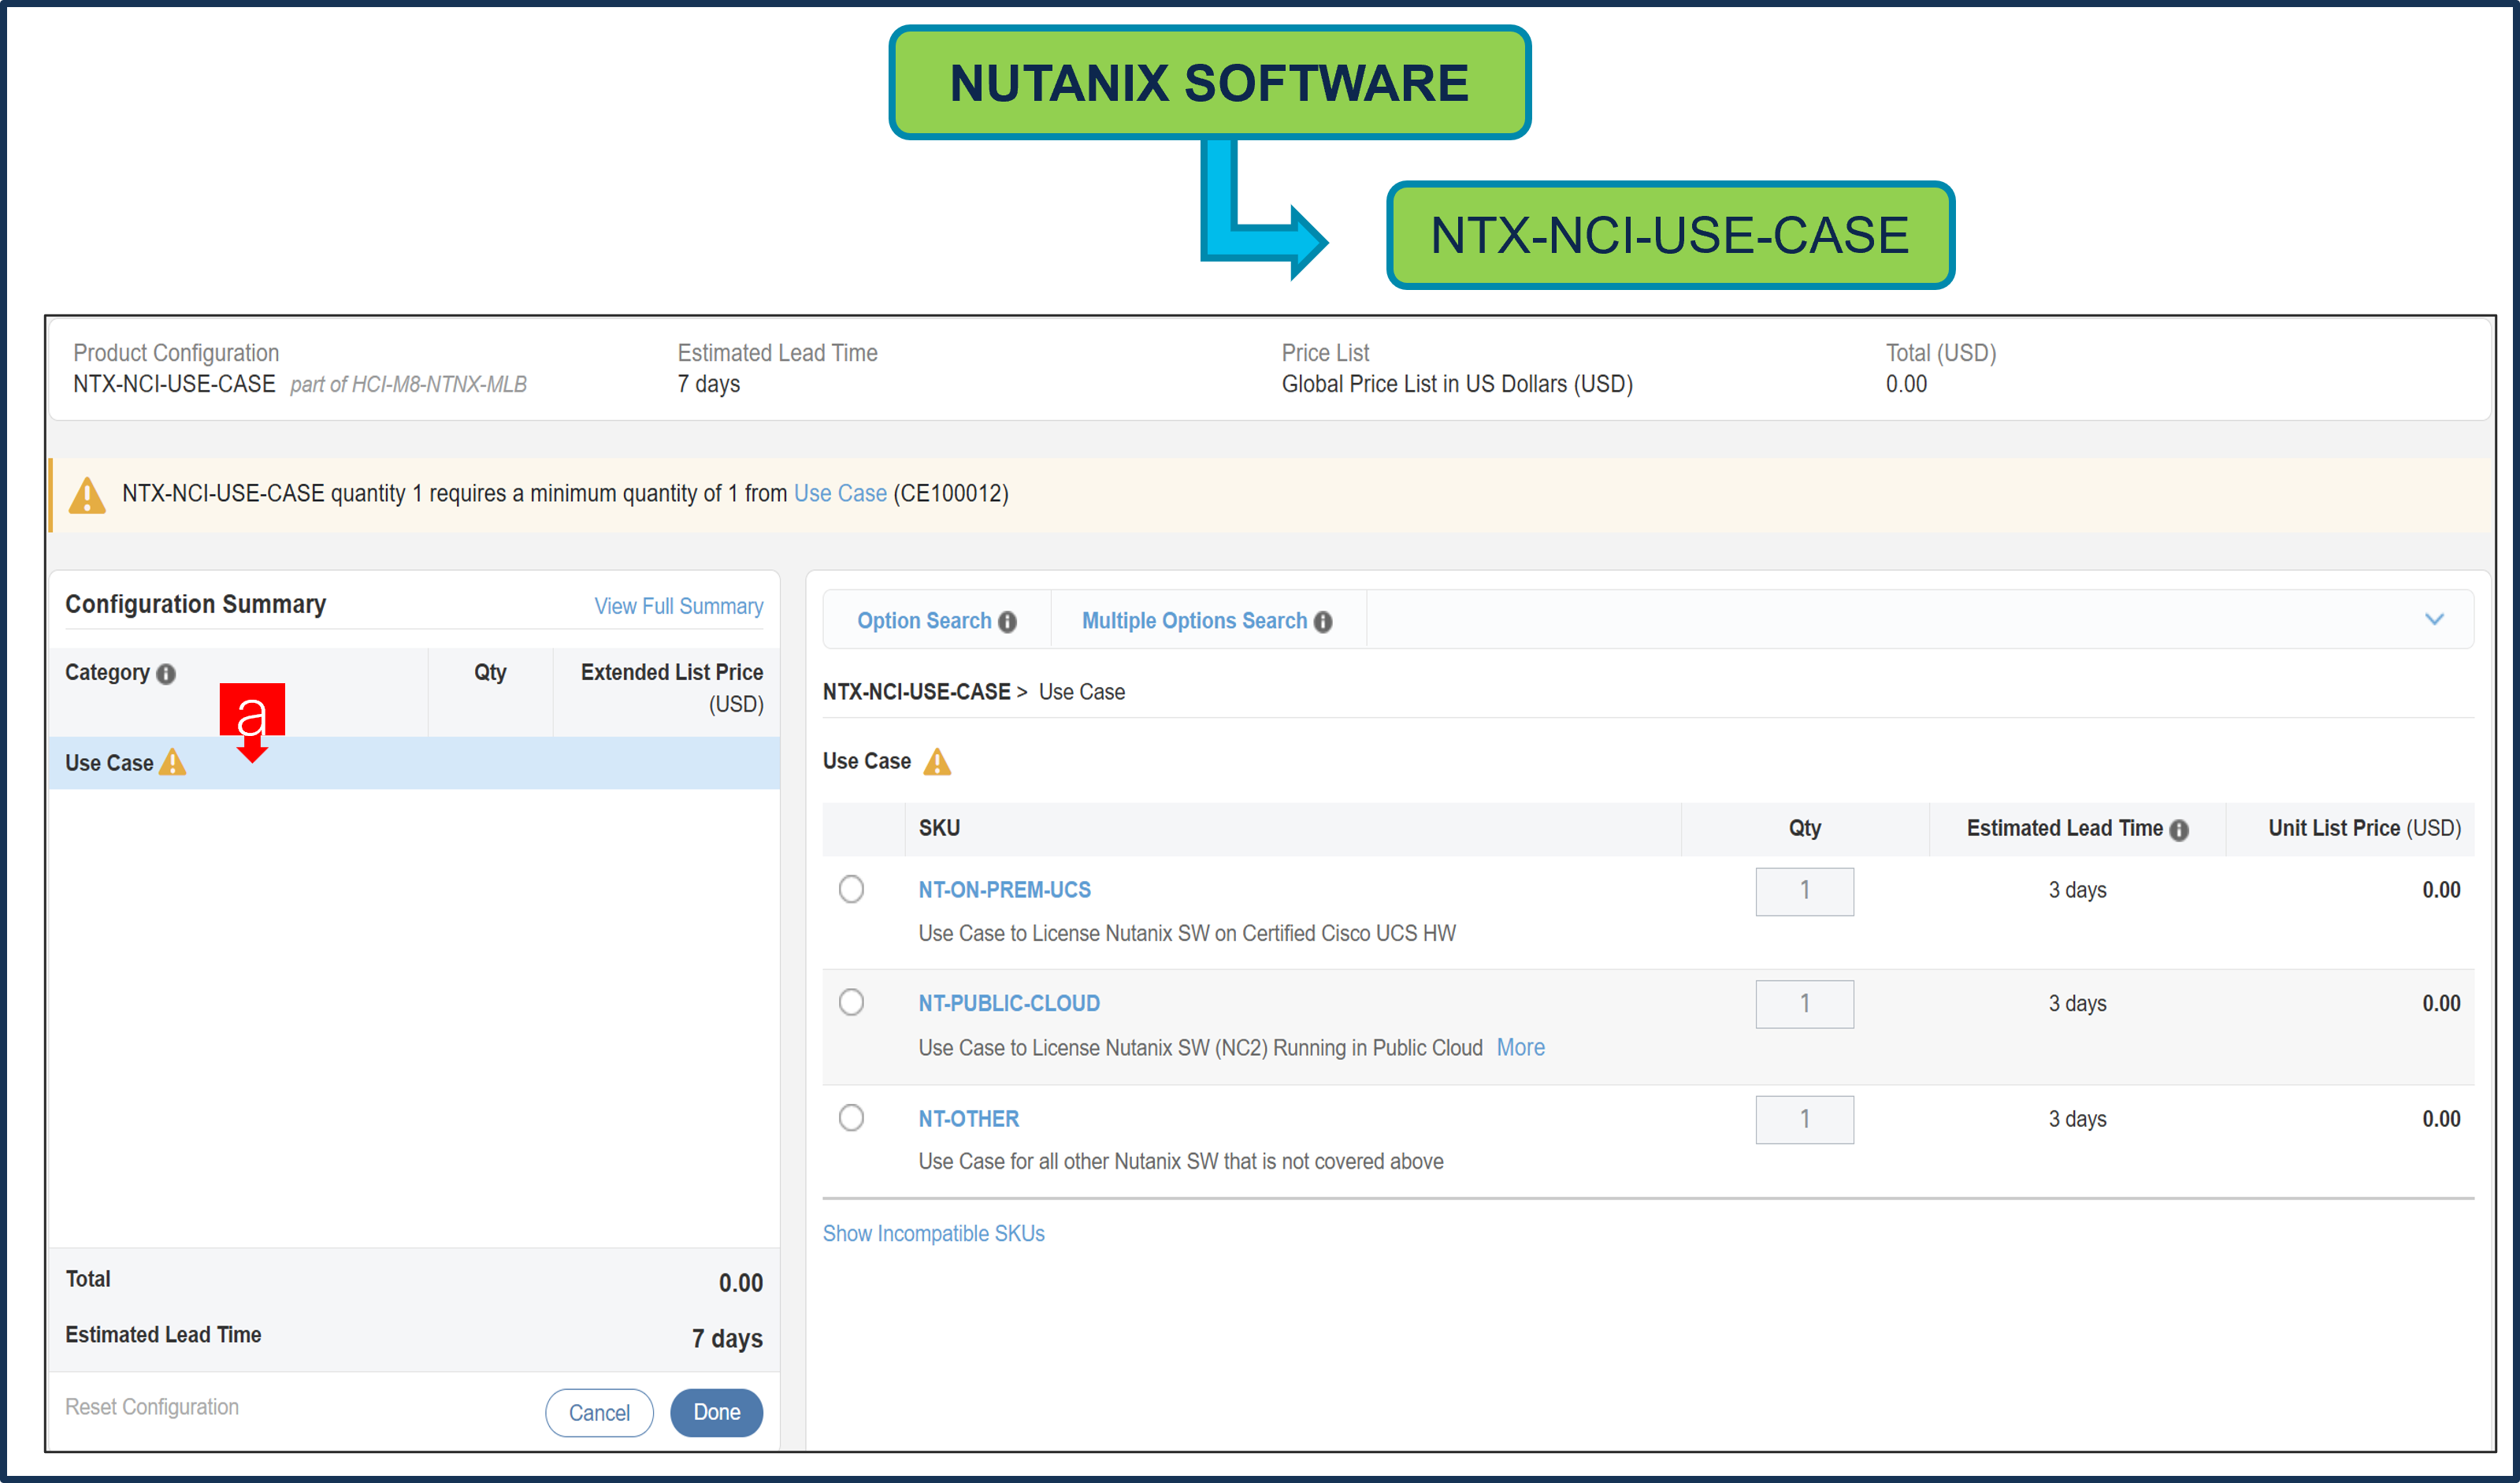Open View Full Summary
2520x1483 pixels.
click(678, 606)
